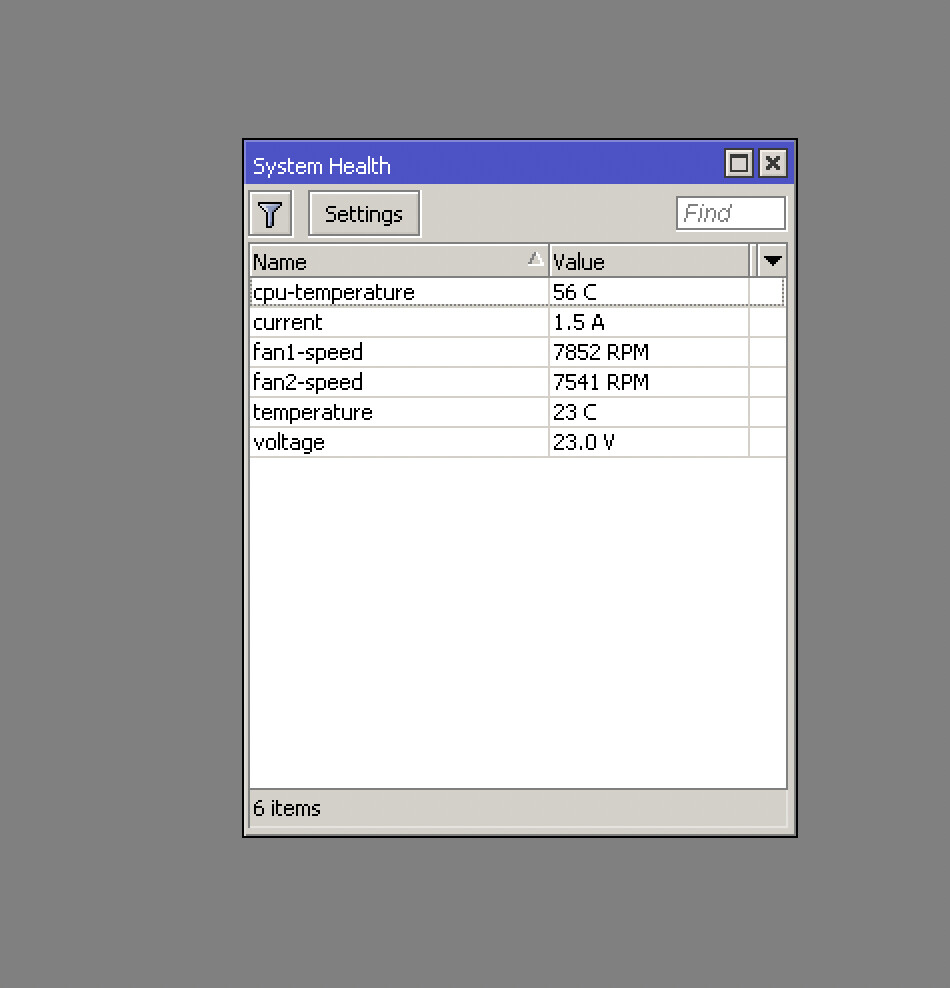This screenshot has height=988, width=950.
Task: Click the Find search field
Action: (730, 212)
